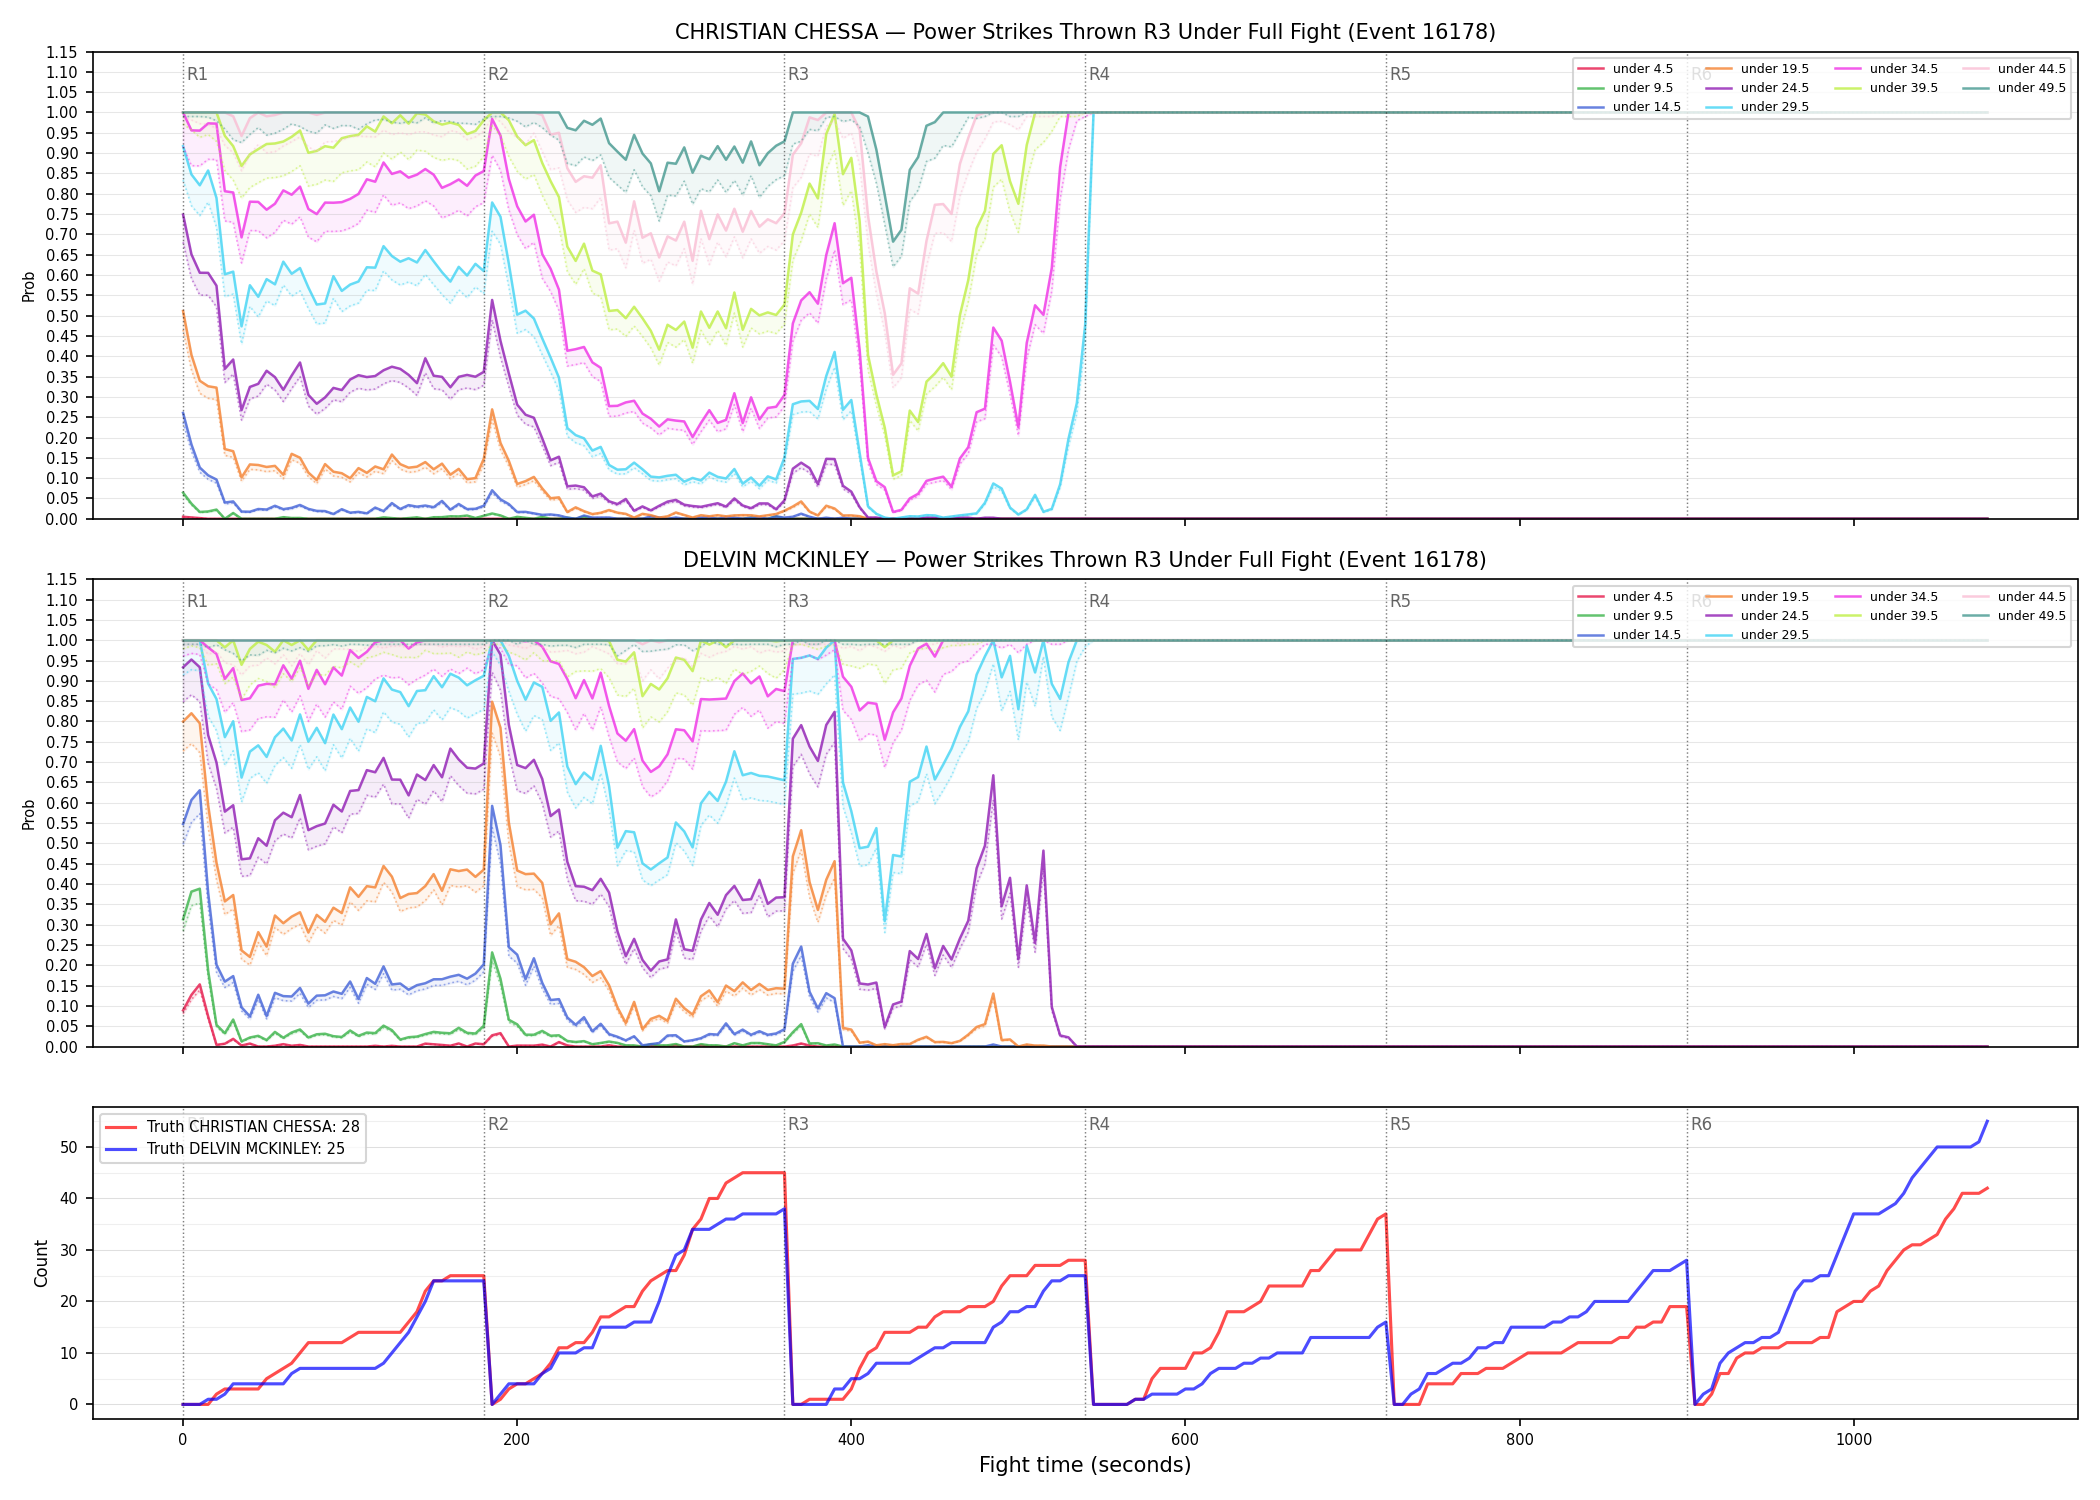Click the red line swatch for Truth Chessa
Viewport: 2100px width, 1500px height.
click(121, 1127)
